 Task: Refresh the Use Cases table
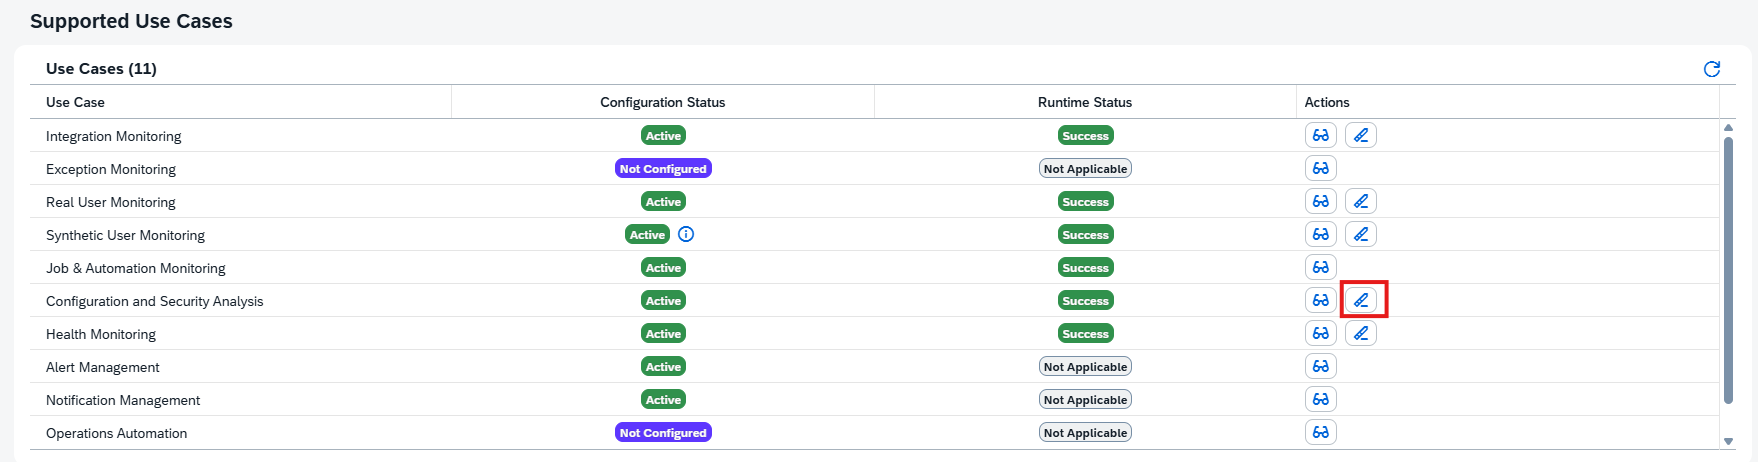click(1711, 69)
